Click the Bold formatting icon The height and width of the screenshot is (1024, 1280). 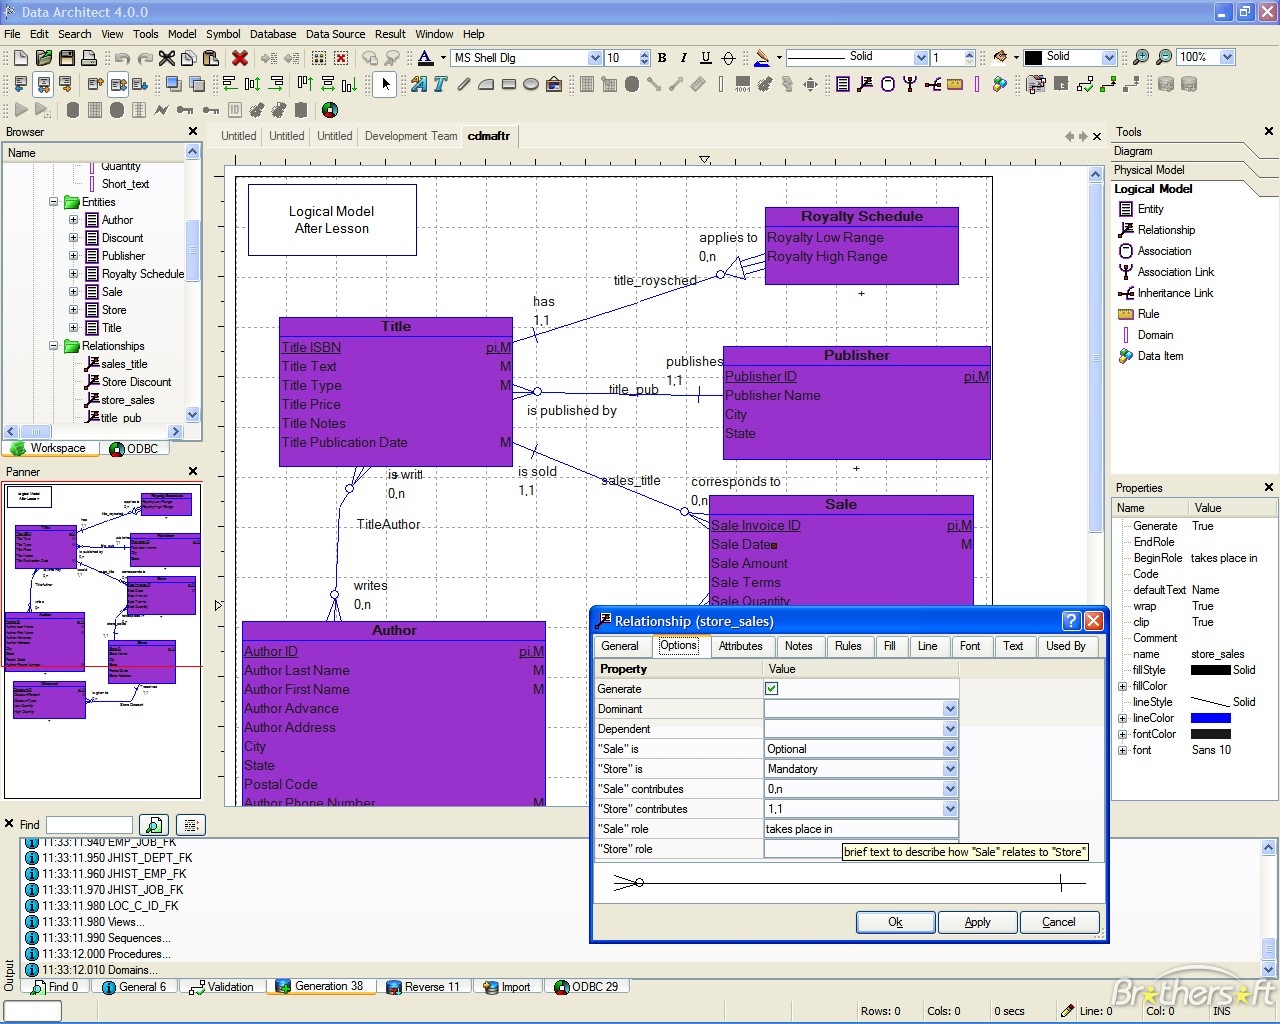click(x=662, y=58)
